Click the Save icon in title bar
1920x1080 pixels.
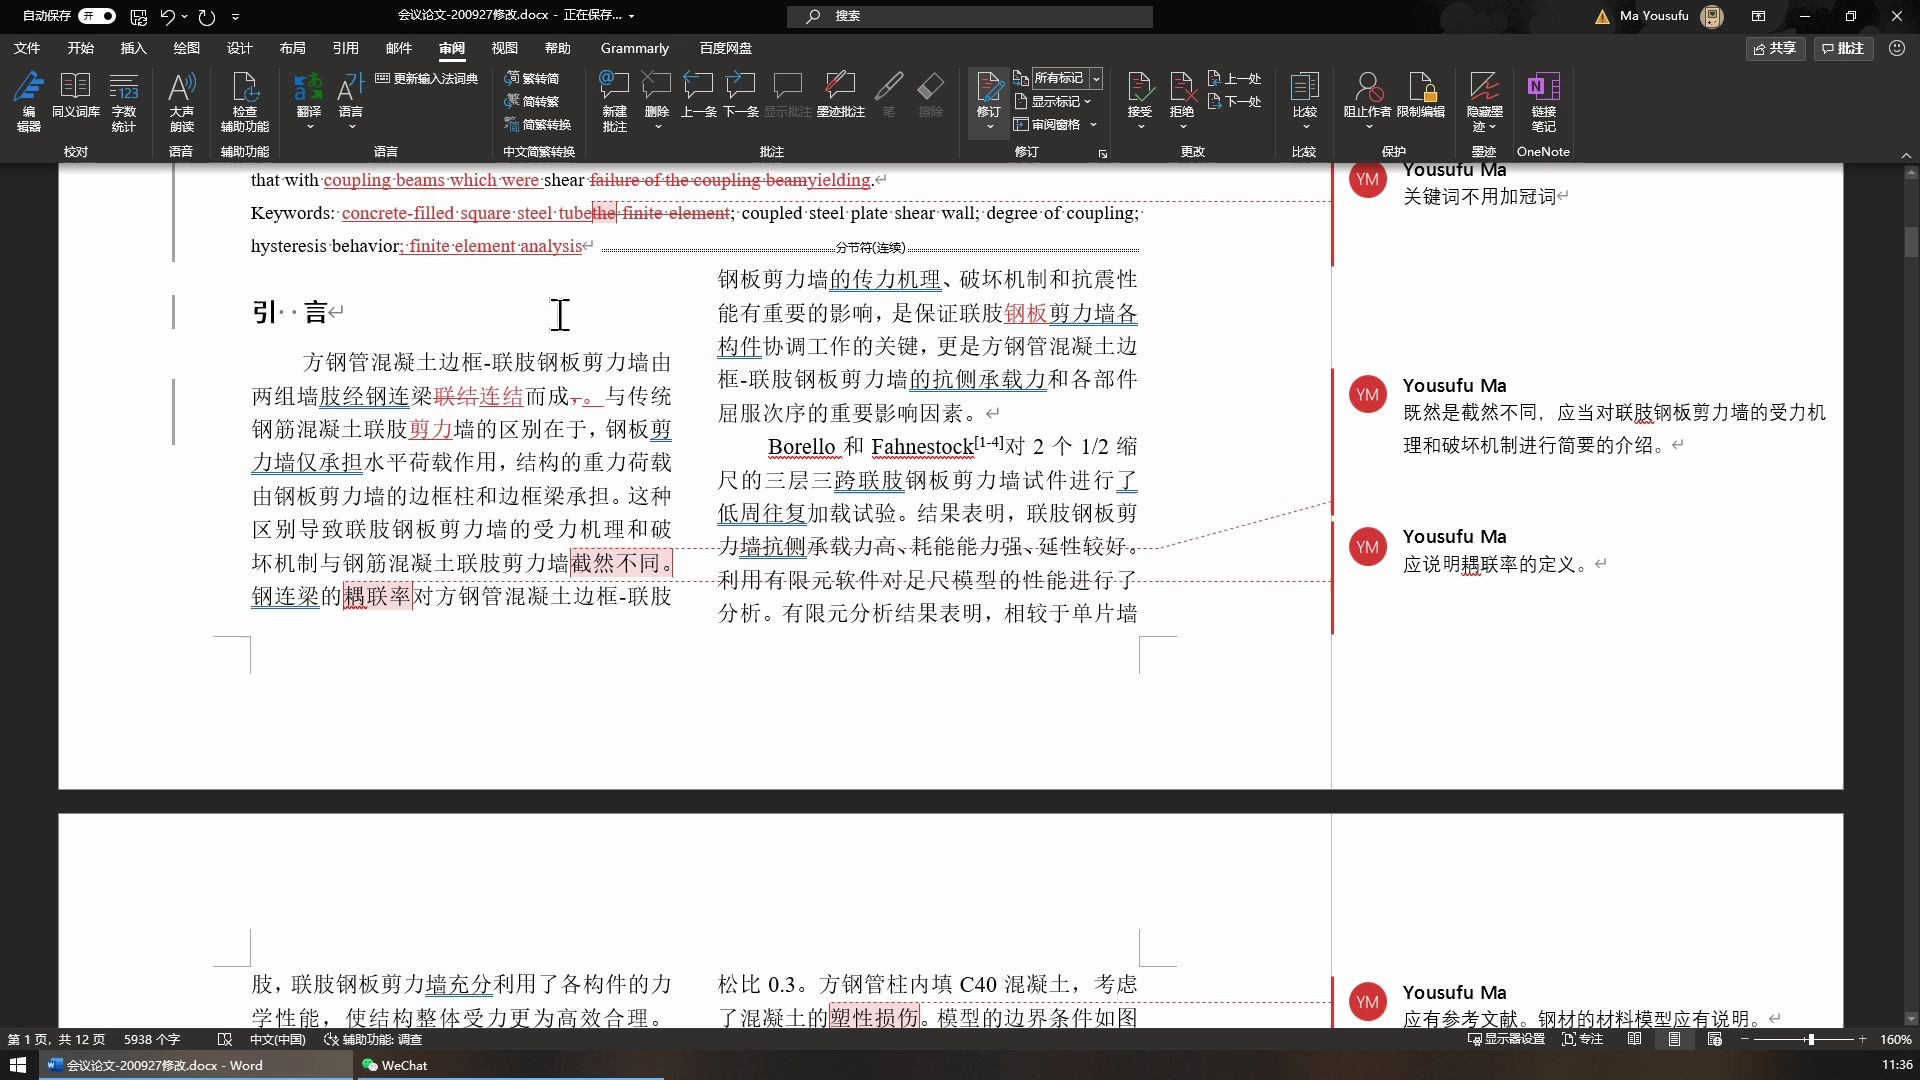tap(139, 16)
